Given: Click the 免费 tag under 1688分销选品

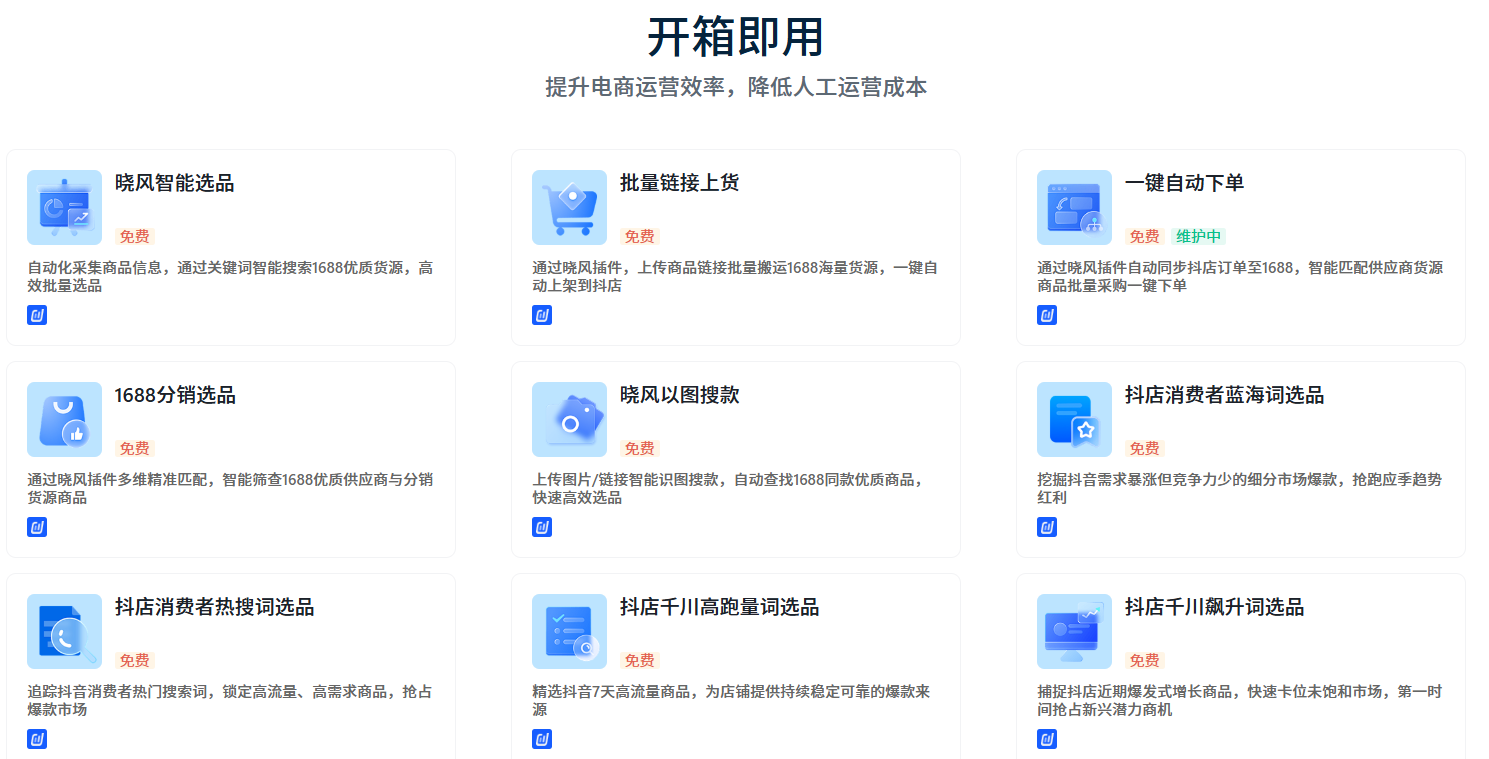Looking at the screenshot, I should [x=135, y=449].
